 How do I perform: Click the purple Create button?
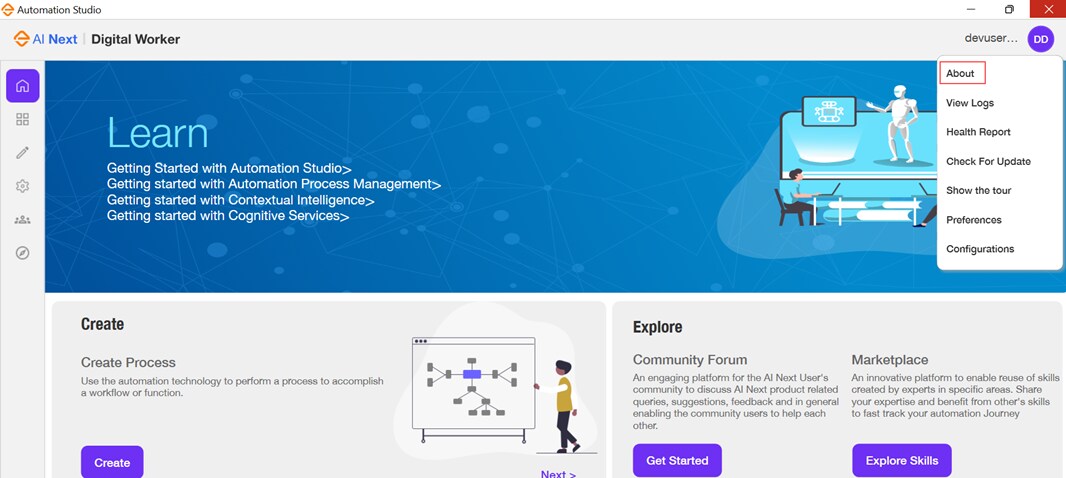(x=112, y=462)
